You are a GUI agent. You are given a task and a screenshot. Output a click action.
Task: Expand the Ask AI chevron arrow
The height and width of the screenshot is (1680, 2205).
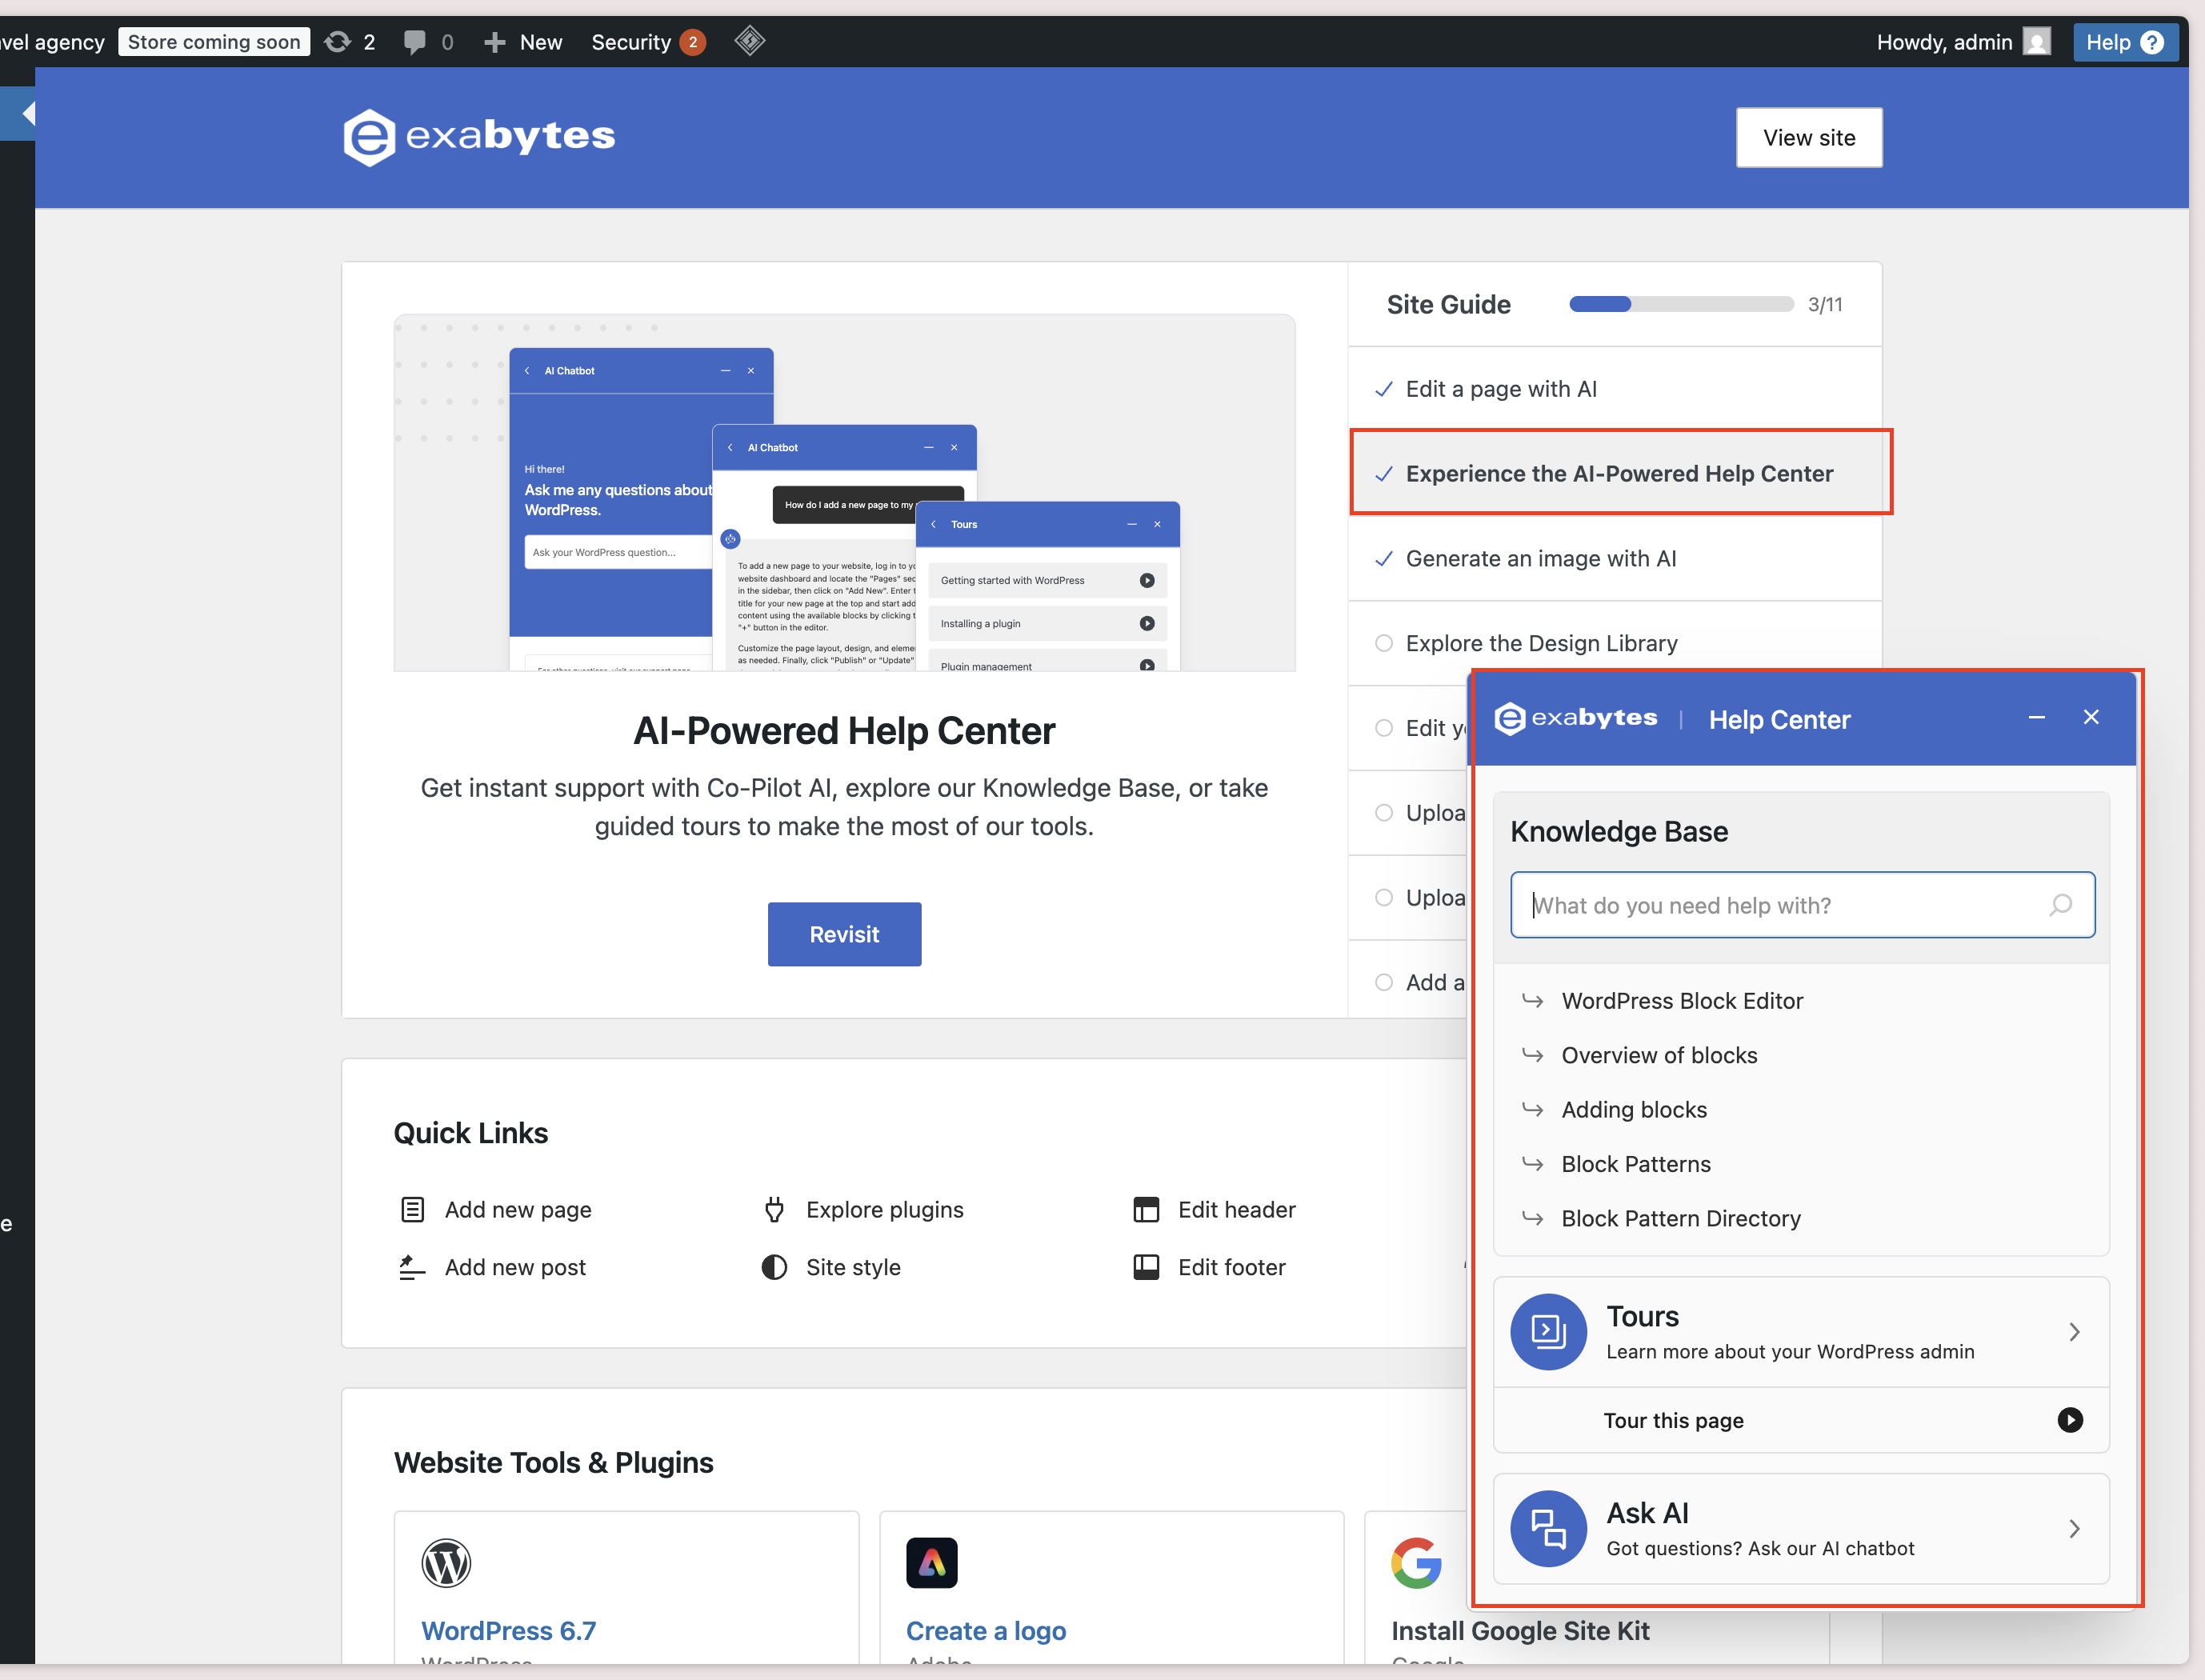[x=2074, y=1529]
